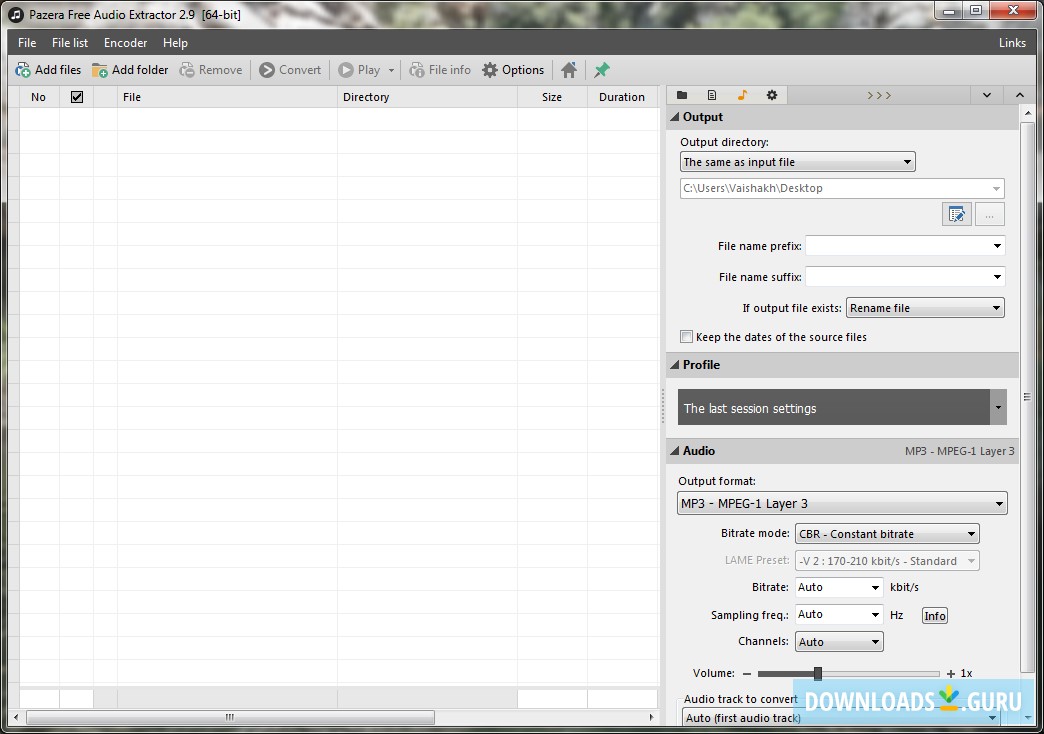Expand all sections with down chevron

point(987,95)
